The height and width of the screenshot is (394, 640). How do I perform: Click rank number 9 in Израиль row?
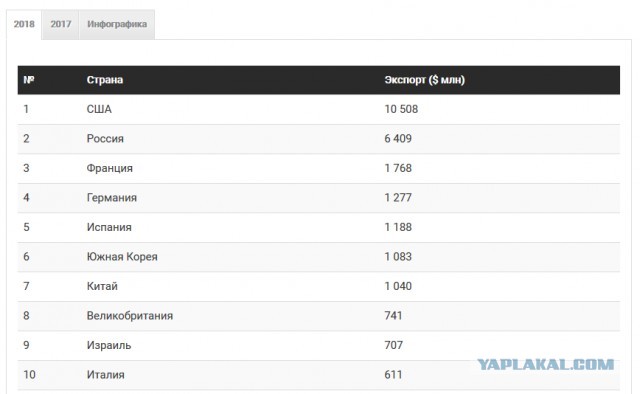(x=26, y=345)
